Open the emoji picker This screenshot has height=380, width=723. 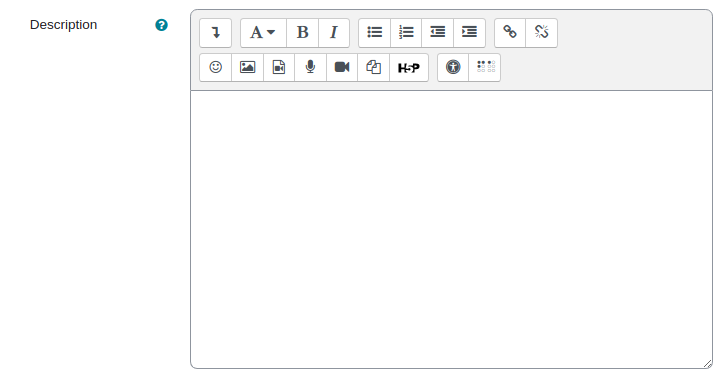click(x=215, y=67)
